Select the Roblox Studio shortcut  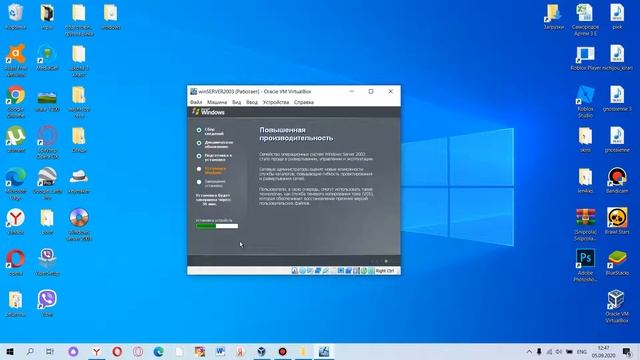[585, 102]
